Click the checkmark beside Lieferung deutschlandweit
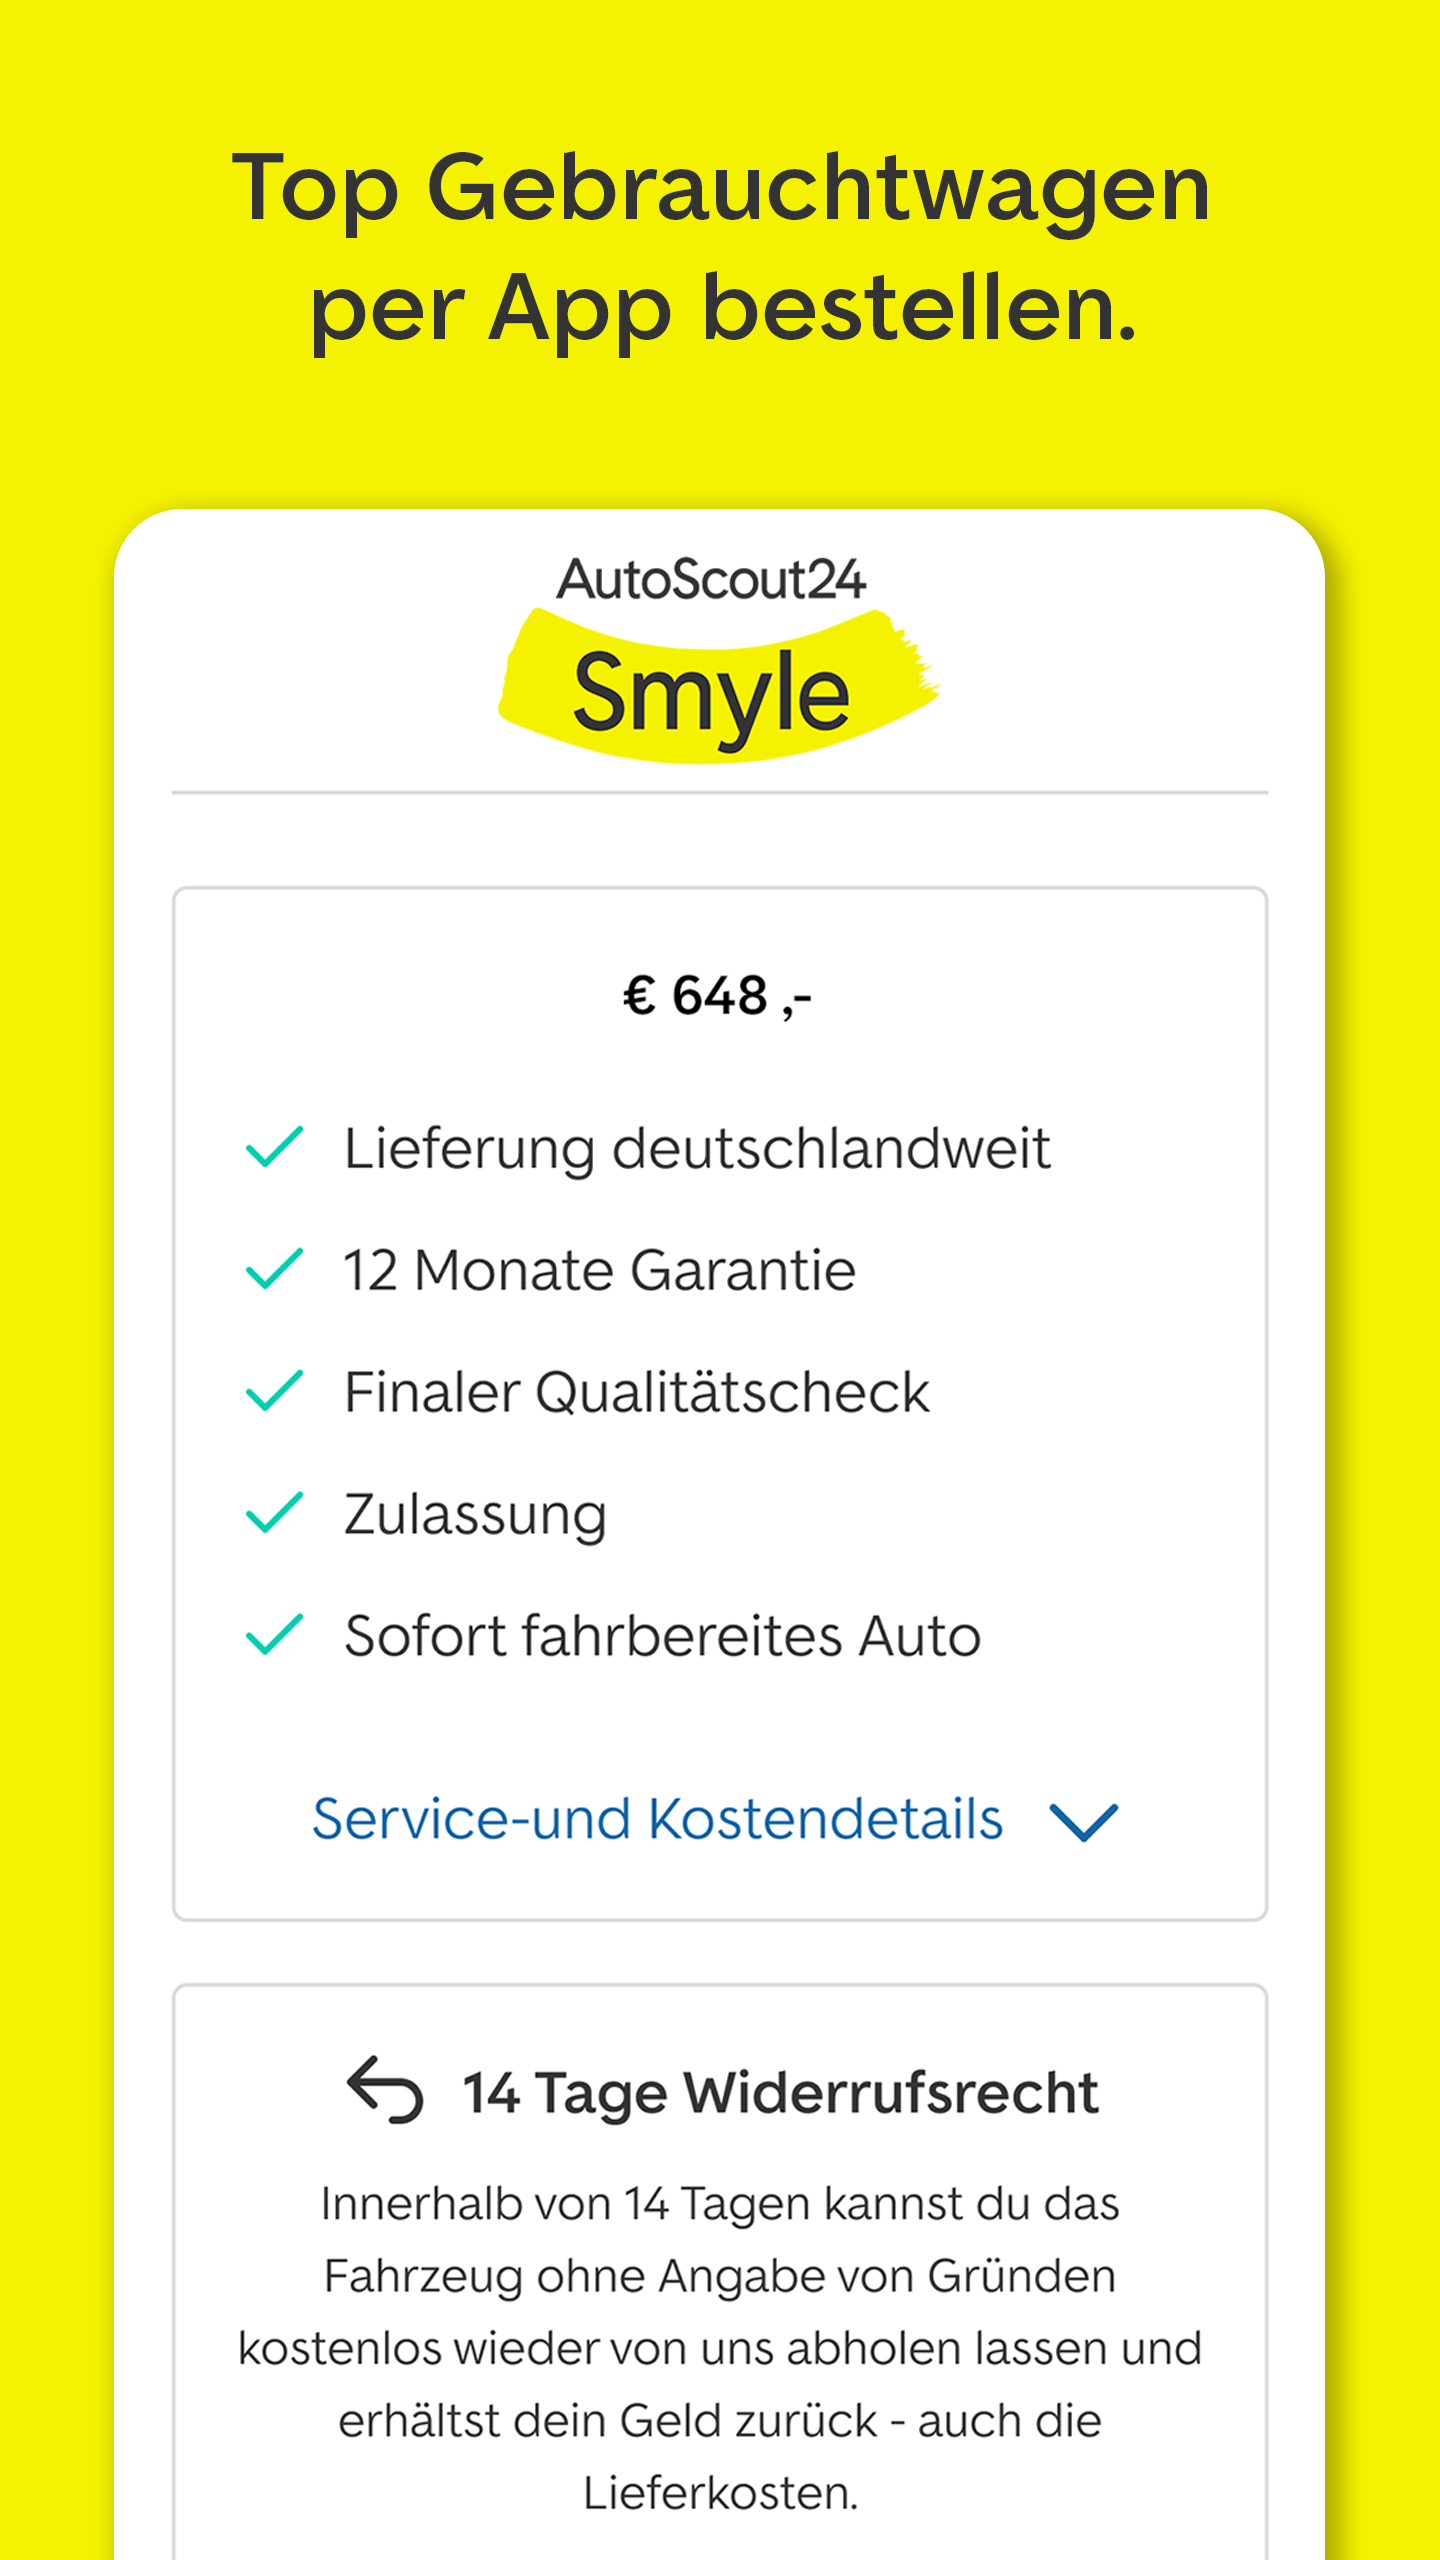1440x2560 pixels. pyautogui.click(x=274, y=1147)
